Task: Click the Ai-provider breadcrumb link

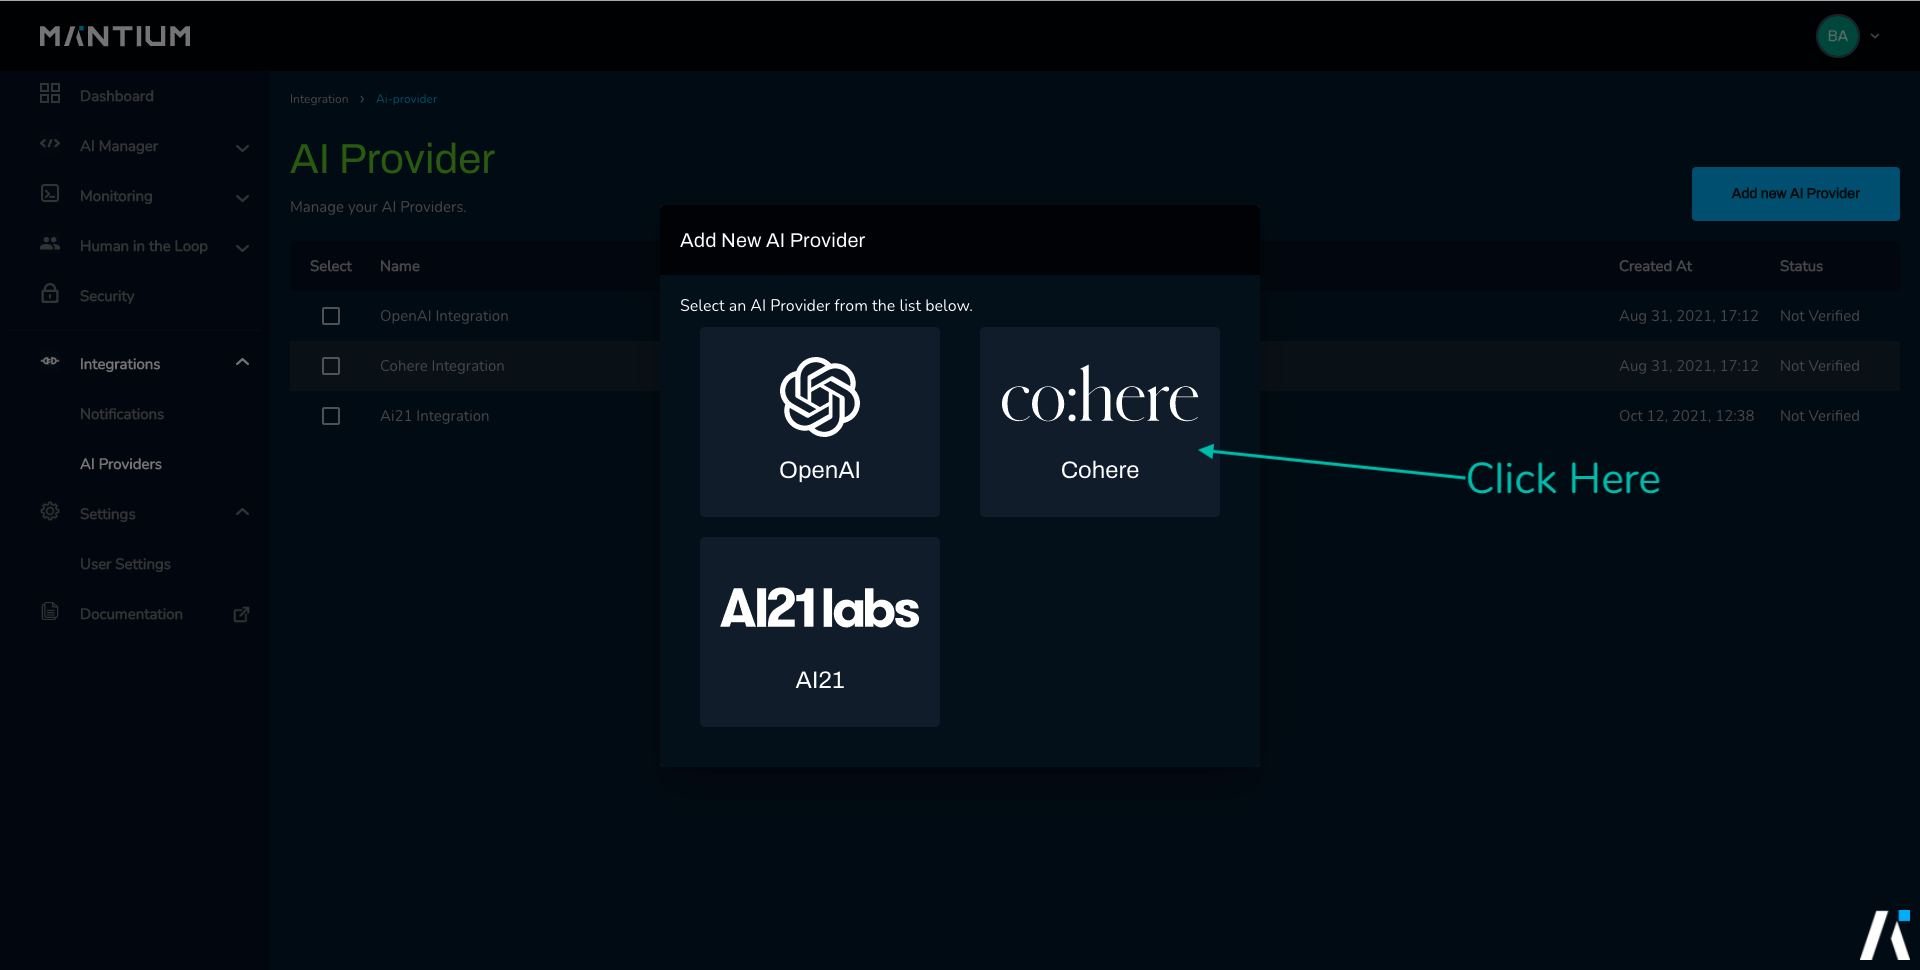Action: (406, 99)
